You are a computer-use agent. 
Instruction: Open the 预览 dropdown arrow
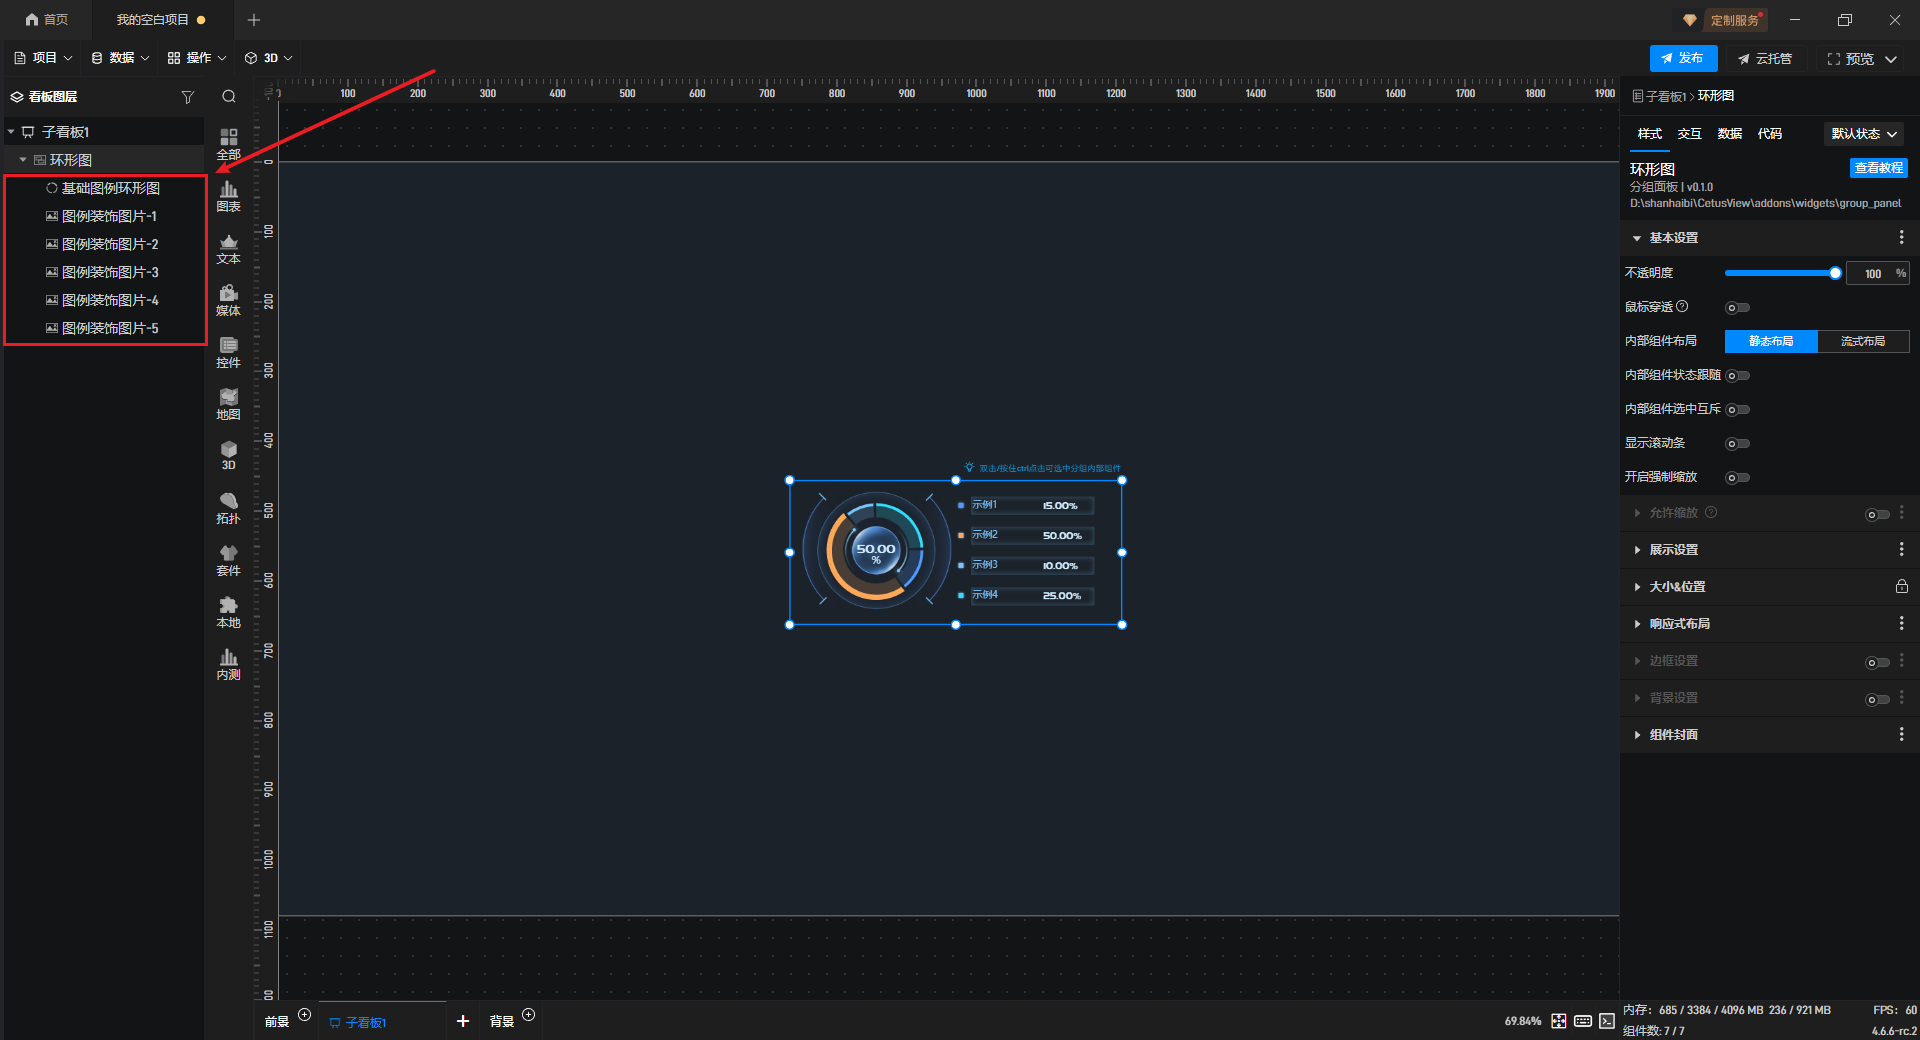point(1891,59)
